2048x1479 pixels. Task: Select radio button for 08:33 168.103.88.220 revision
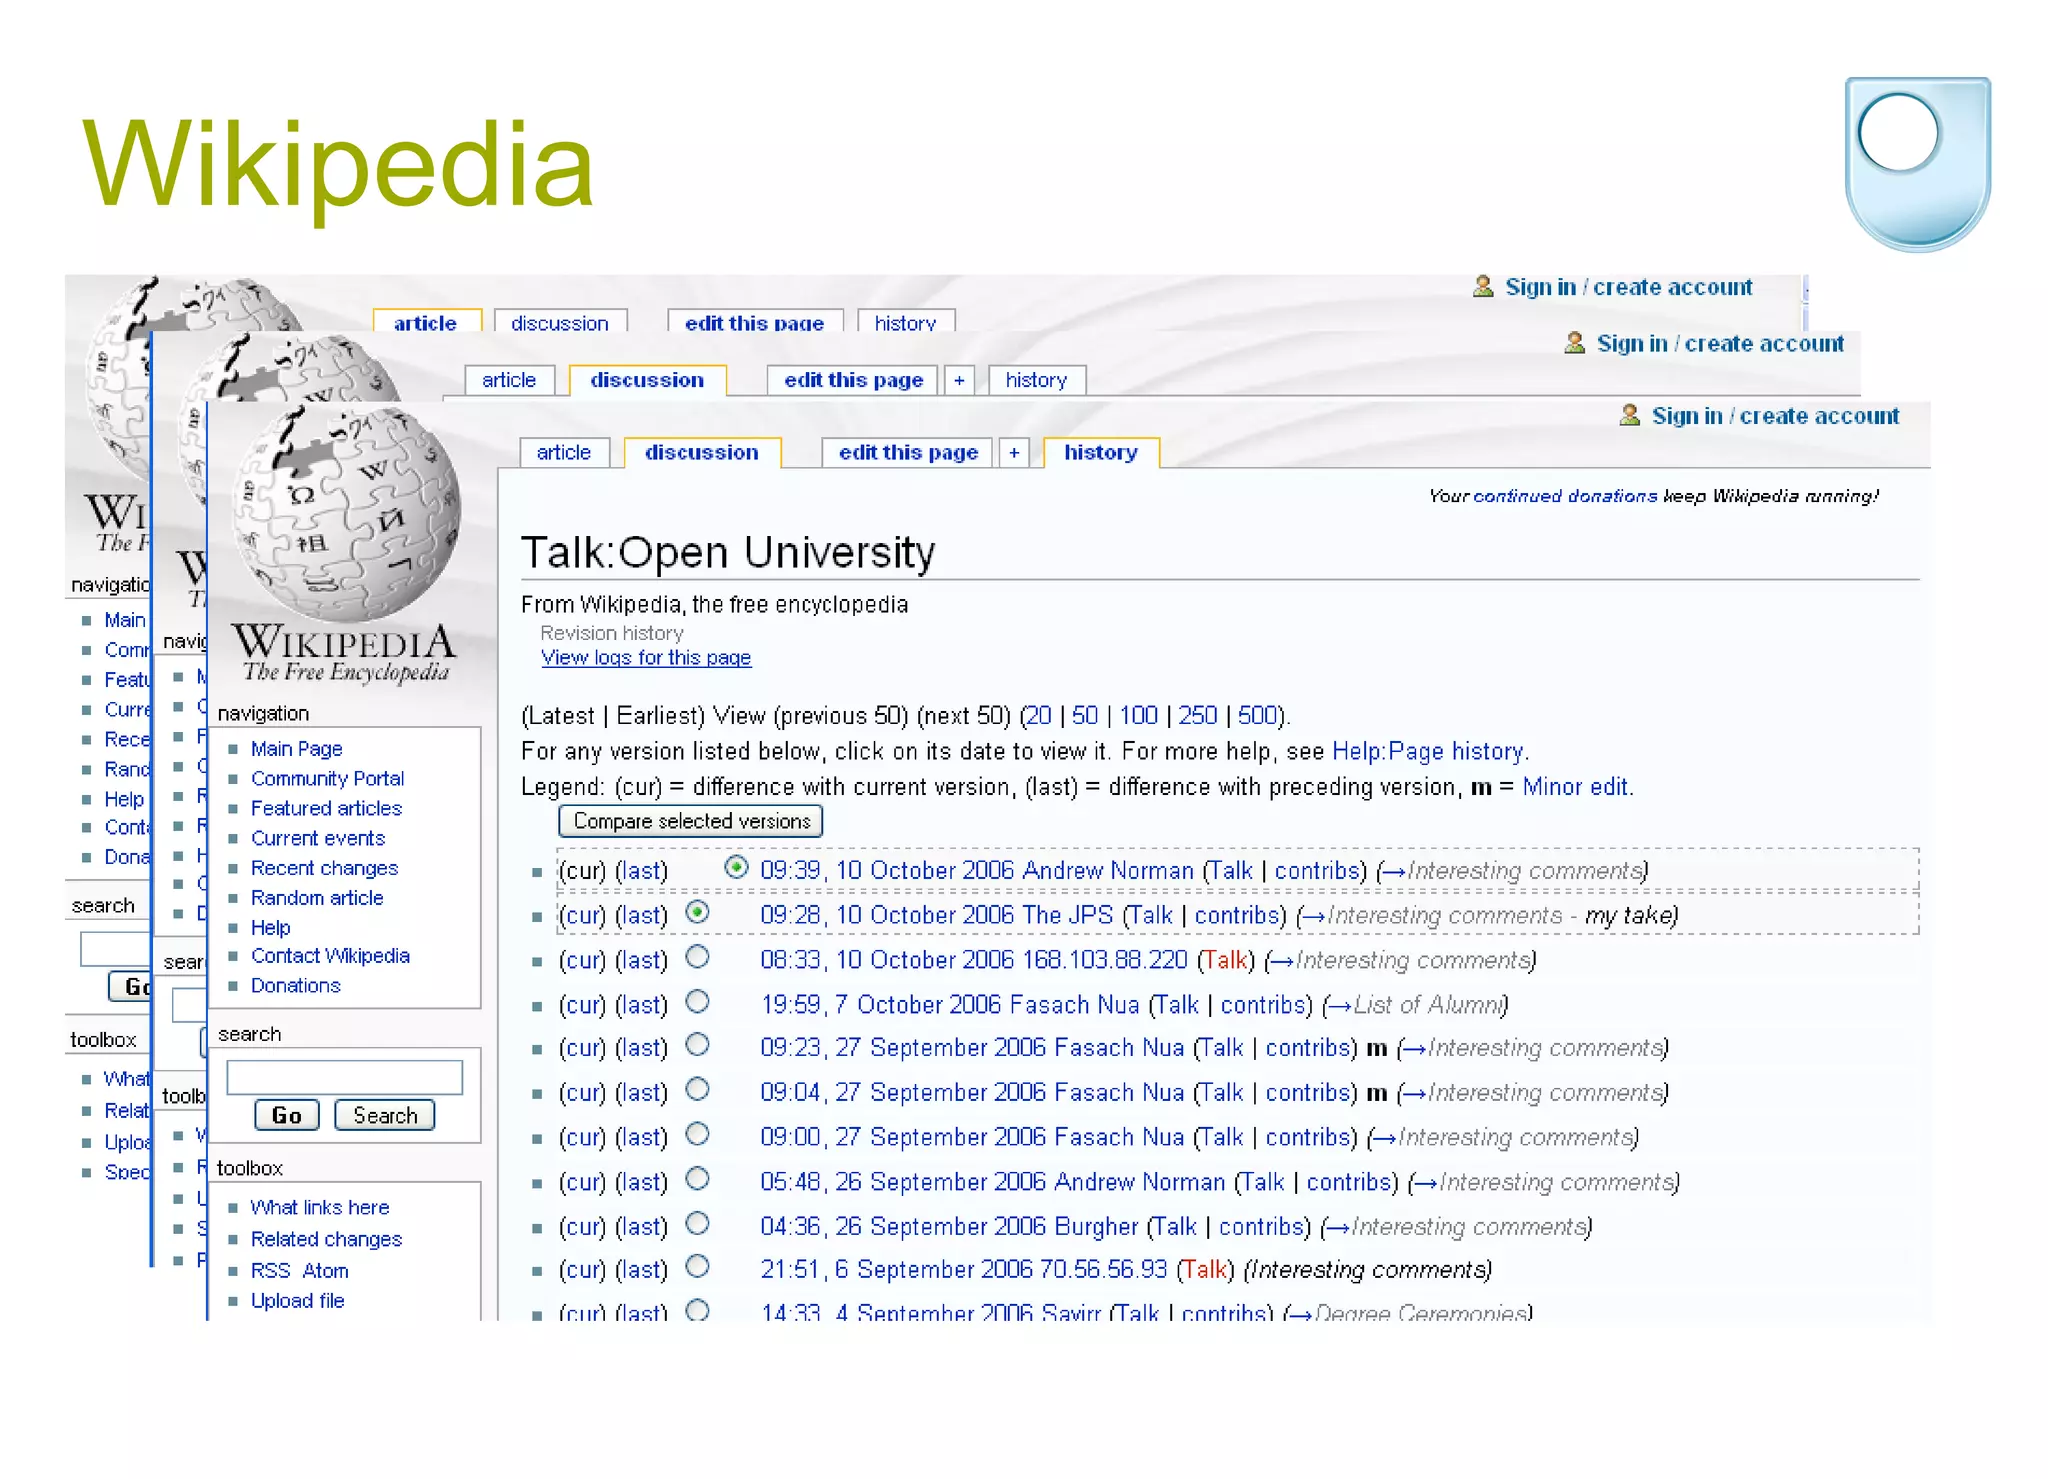click(x=698, y=957)
